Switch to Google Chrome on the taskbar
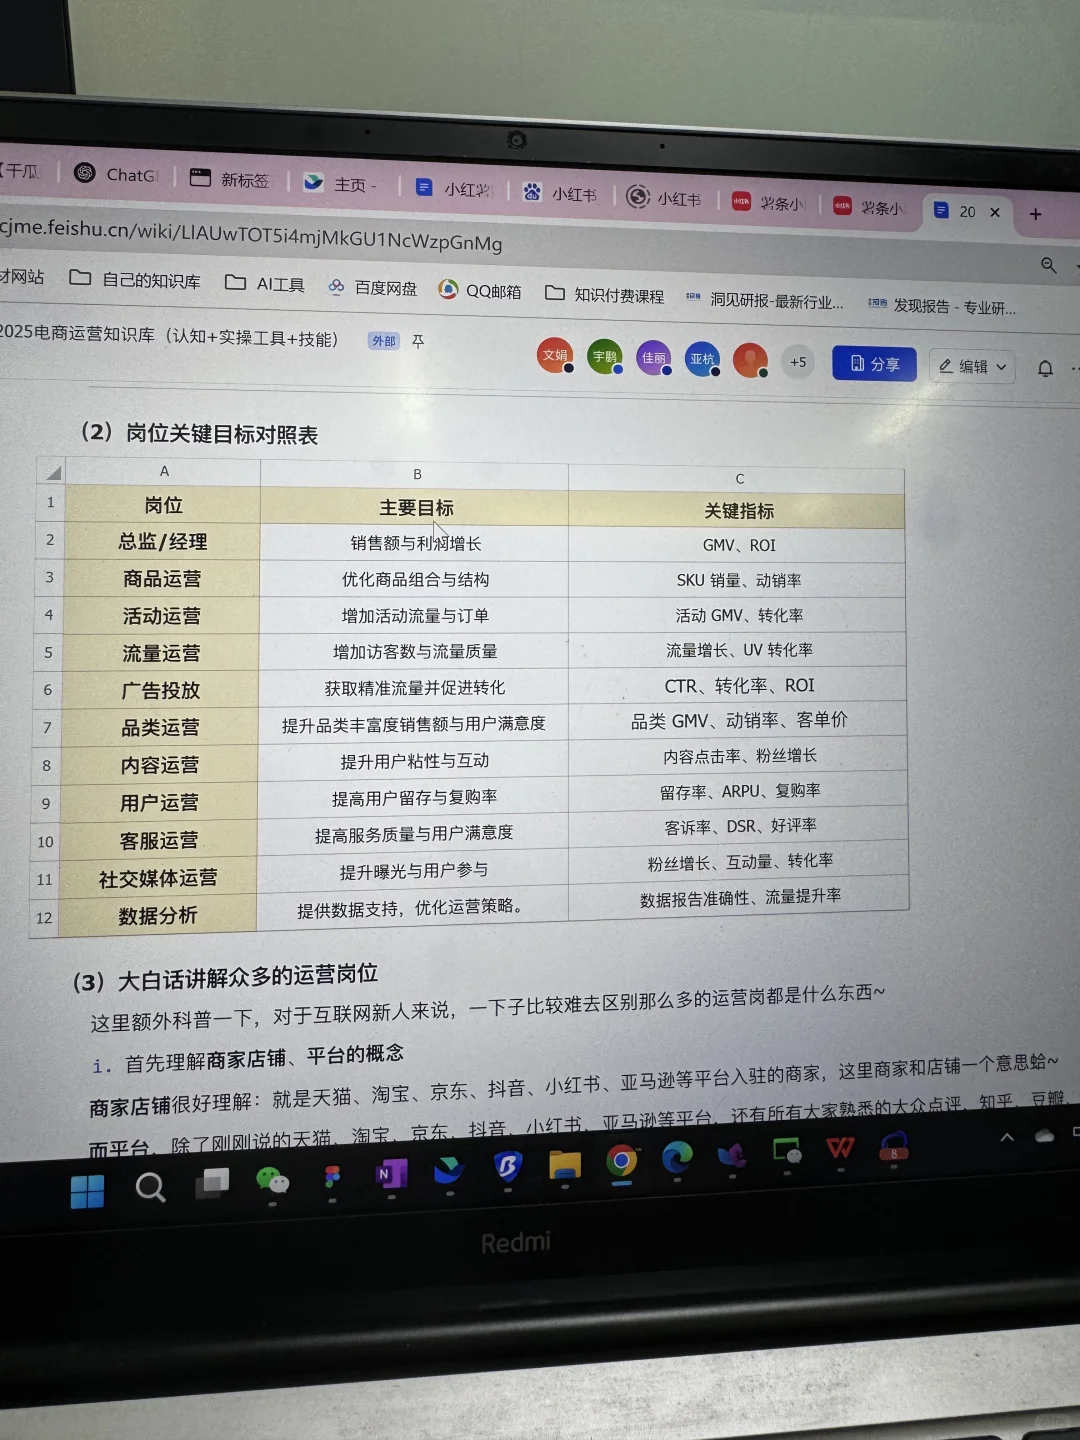This screenshot has height=1440, width=1080. pos(622,1161)
